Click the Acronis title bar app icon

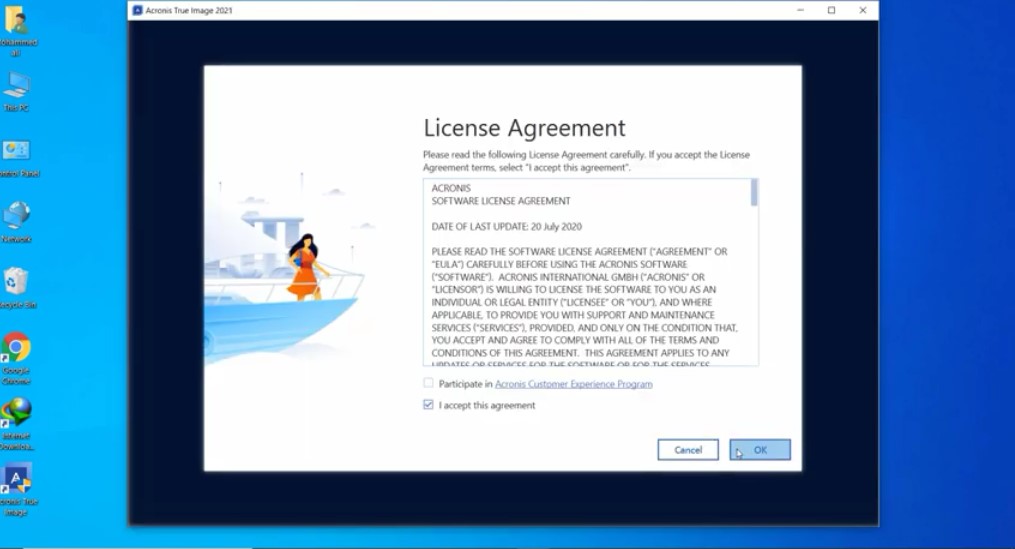pos(137,10)
